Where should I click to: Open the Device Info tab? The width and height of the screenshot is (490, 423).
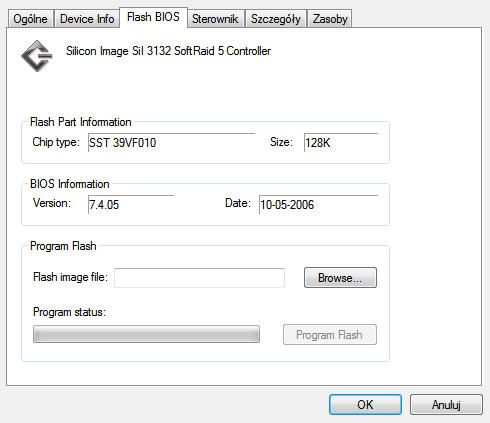87,19
